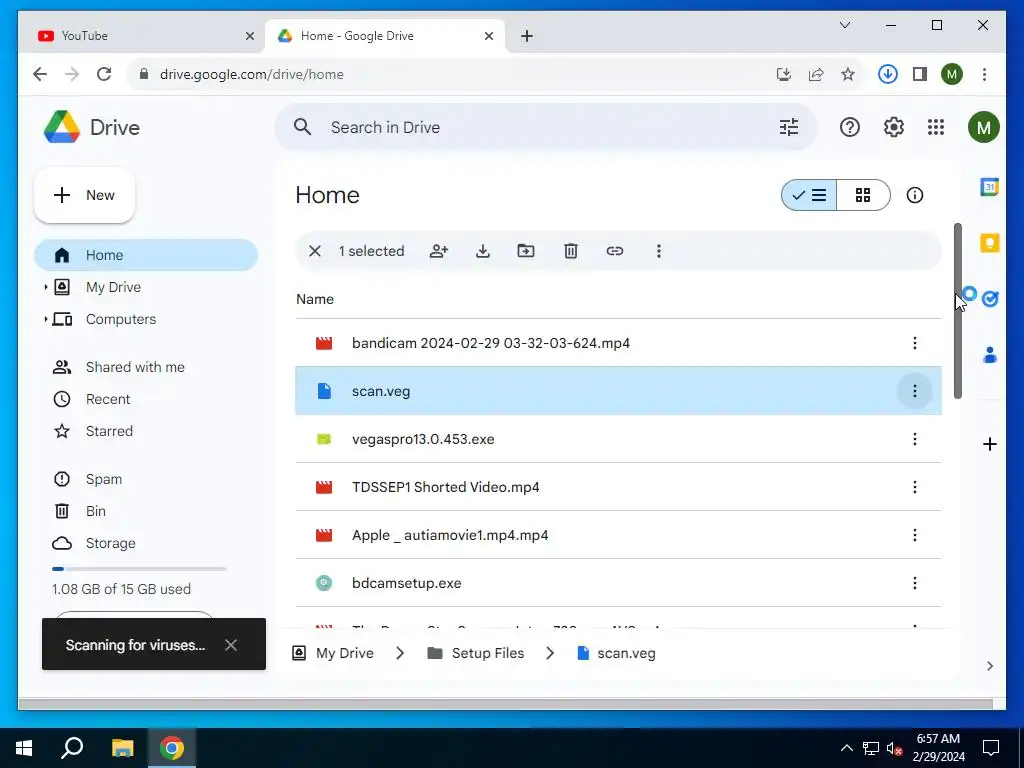Click the Search in Drive field
Viewport: 1024px width, 768px height.
545,127
